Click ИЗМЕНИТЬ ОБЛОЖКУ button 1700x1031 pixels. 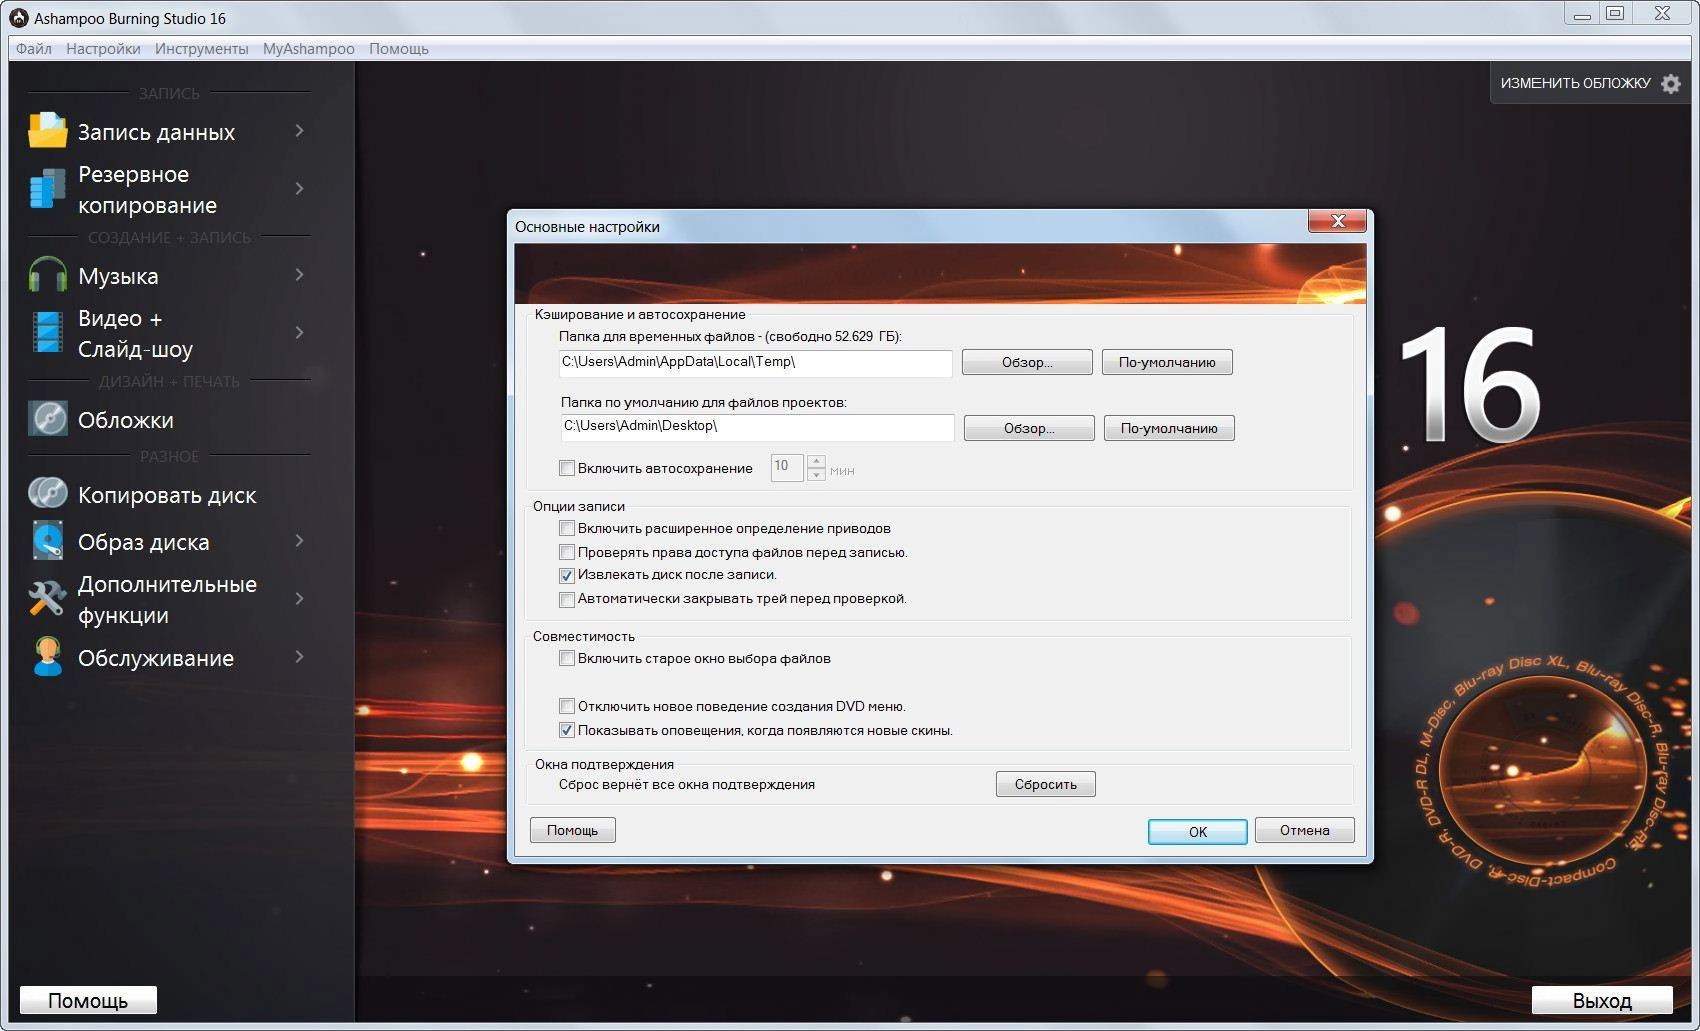[x=1590, y=83]
